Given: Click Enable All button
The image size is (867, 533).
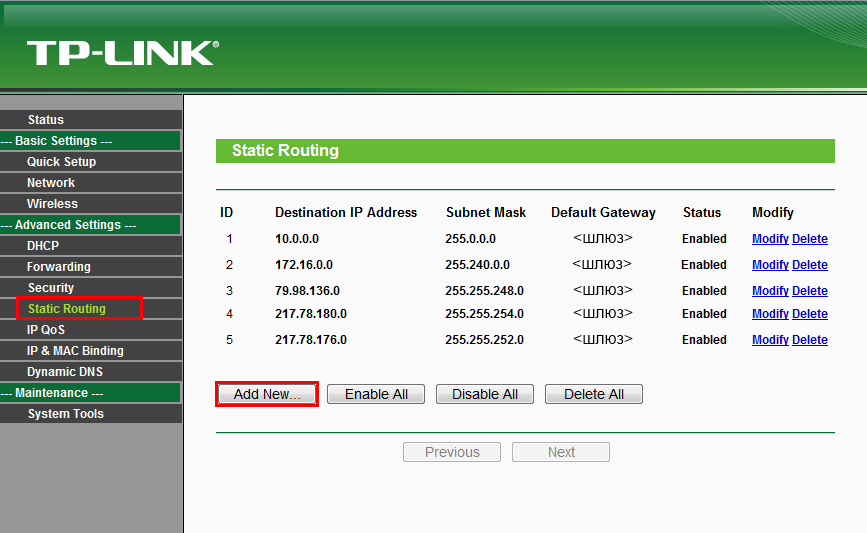Looking at the screenshot, I should tap(376, 394).
